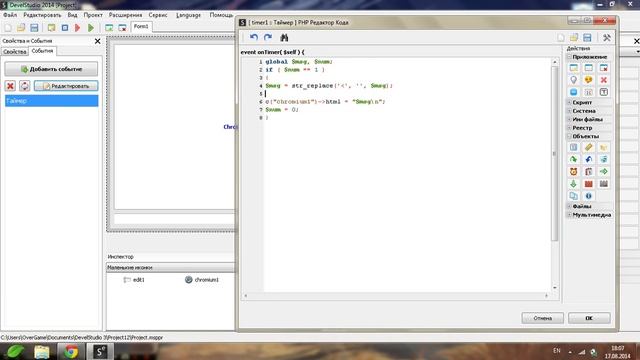
Task: Click code line with str_replace
Action: (329, 86)
